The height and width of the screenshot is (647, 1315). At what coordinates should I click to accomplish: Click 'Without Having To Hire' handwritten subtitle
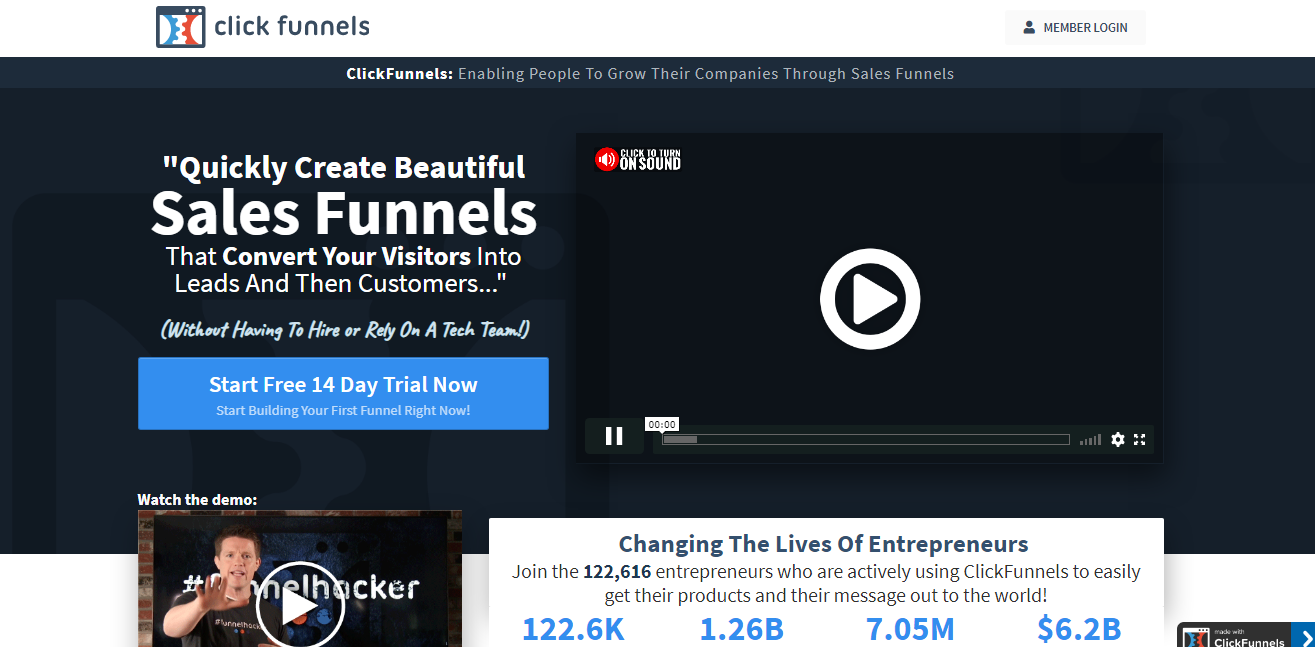tap(345, 330)
